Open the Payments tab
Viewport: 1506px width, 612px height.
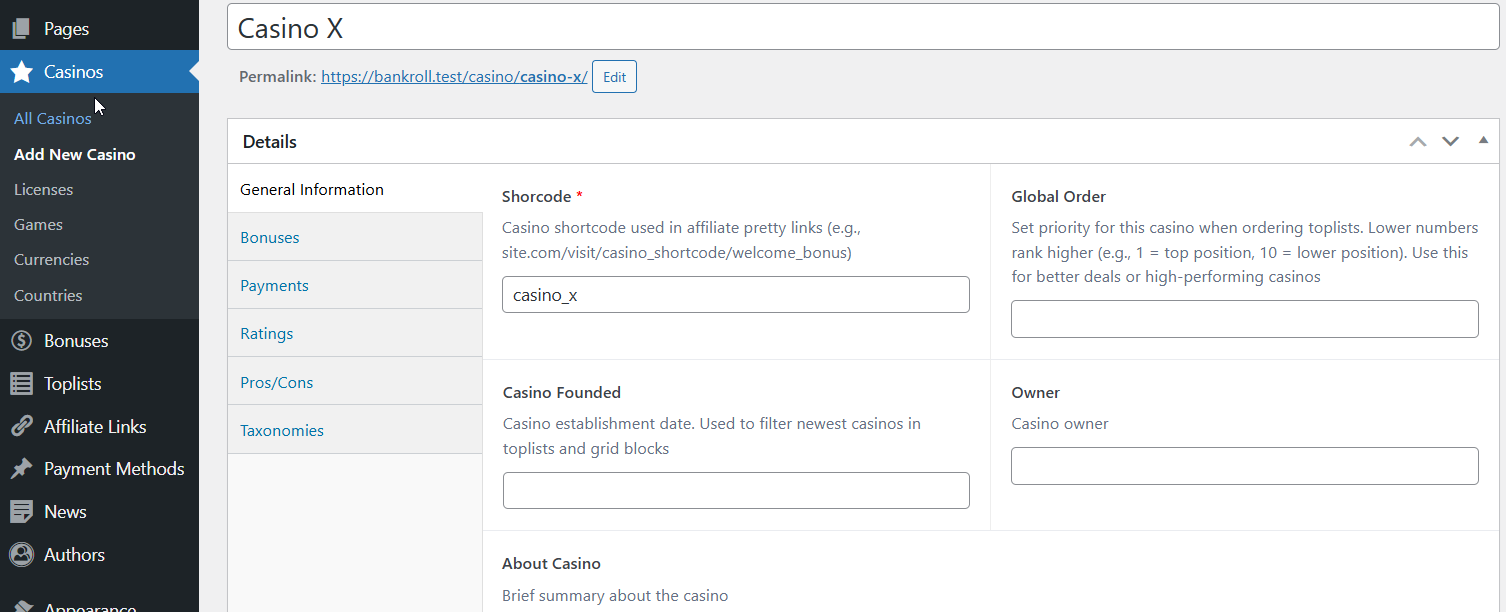(x=274, y=285)
